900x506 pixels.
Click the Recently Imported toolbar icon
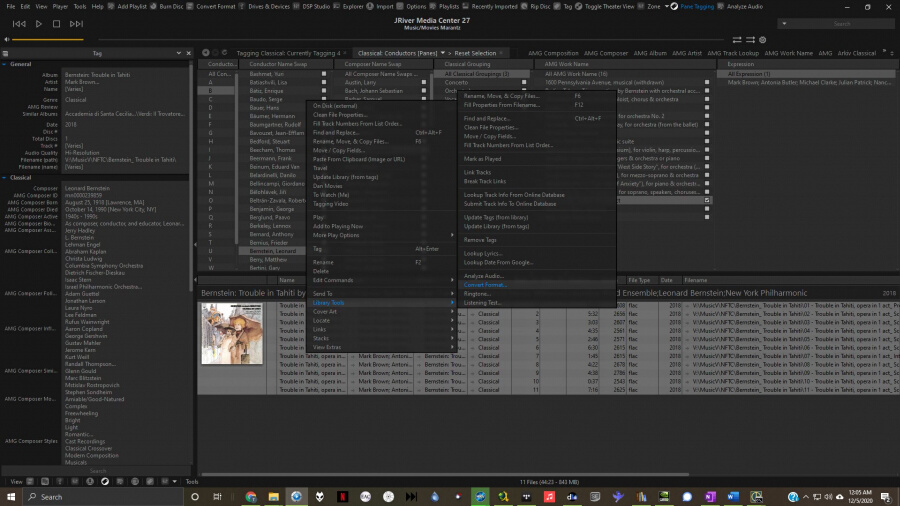click(x=465, y=6)
